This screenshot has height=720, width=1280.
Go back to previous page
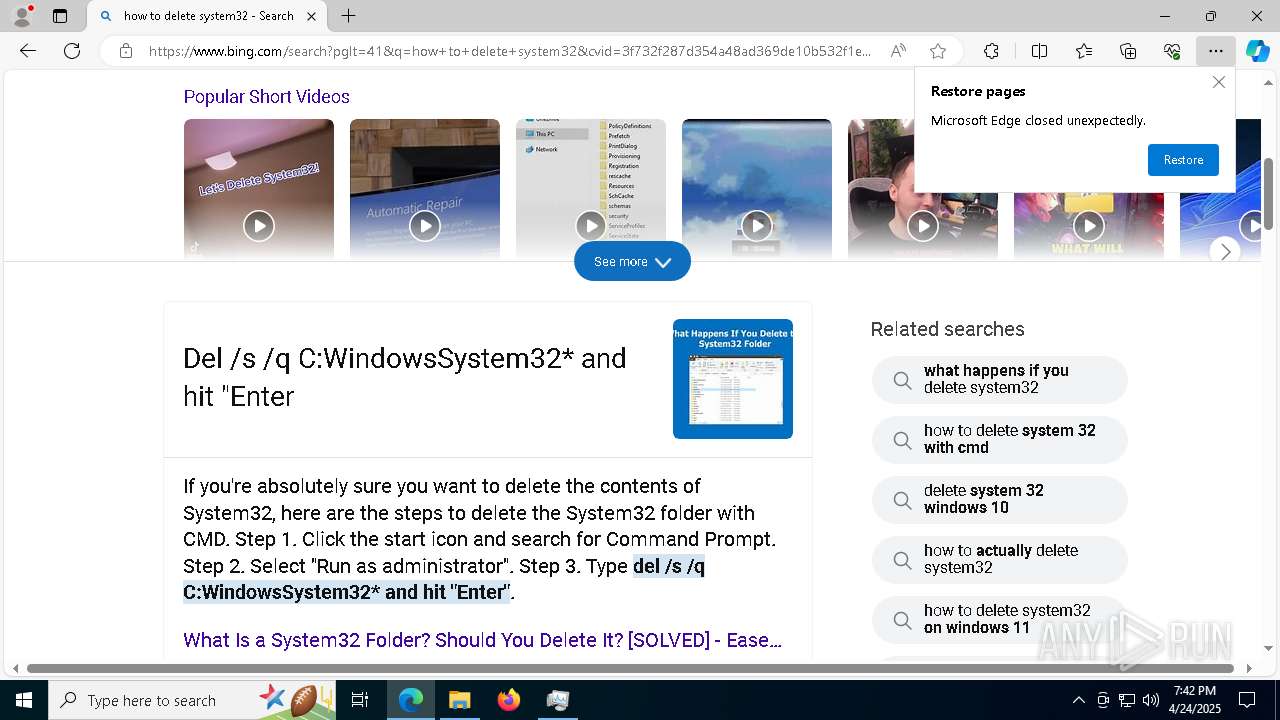coord(28,51)
